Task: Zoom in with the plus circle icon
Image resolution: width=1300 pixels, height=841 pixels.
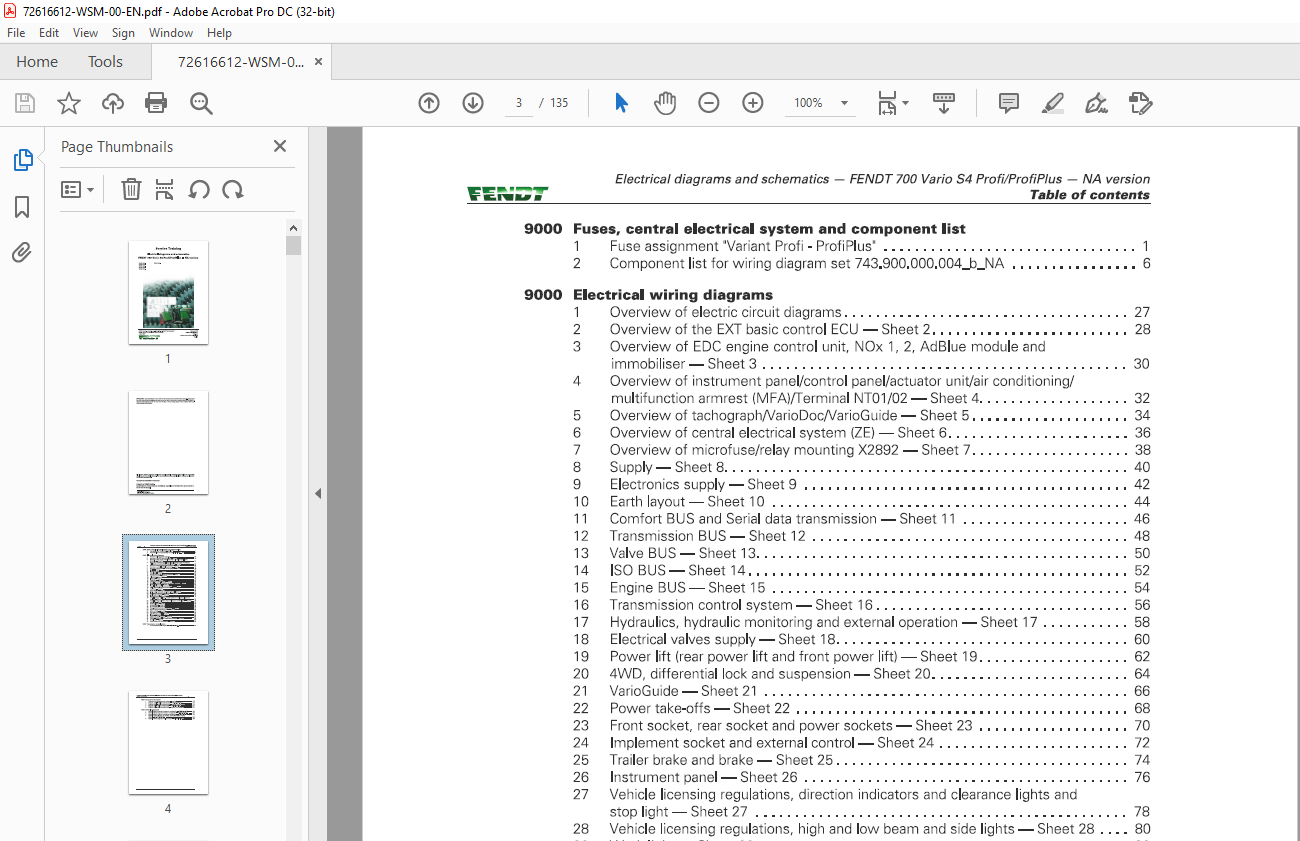Action: point(753,103)
